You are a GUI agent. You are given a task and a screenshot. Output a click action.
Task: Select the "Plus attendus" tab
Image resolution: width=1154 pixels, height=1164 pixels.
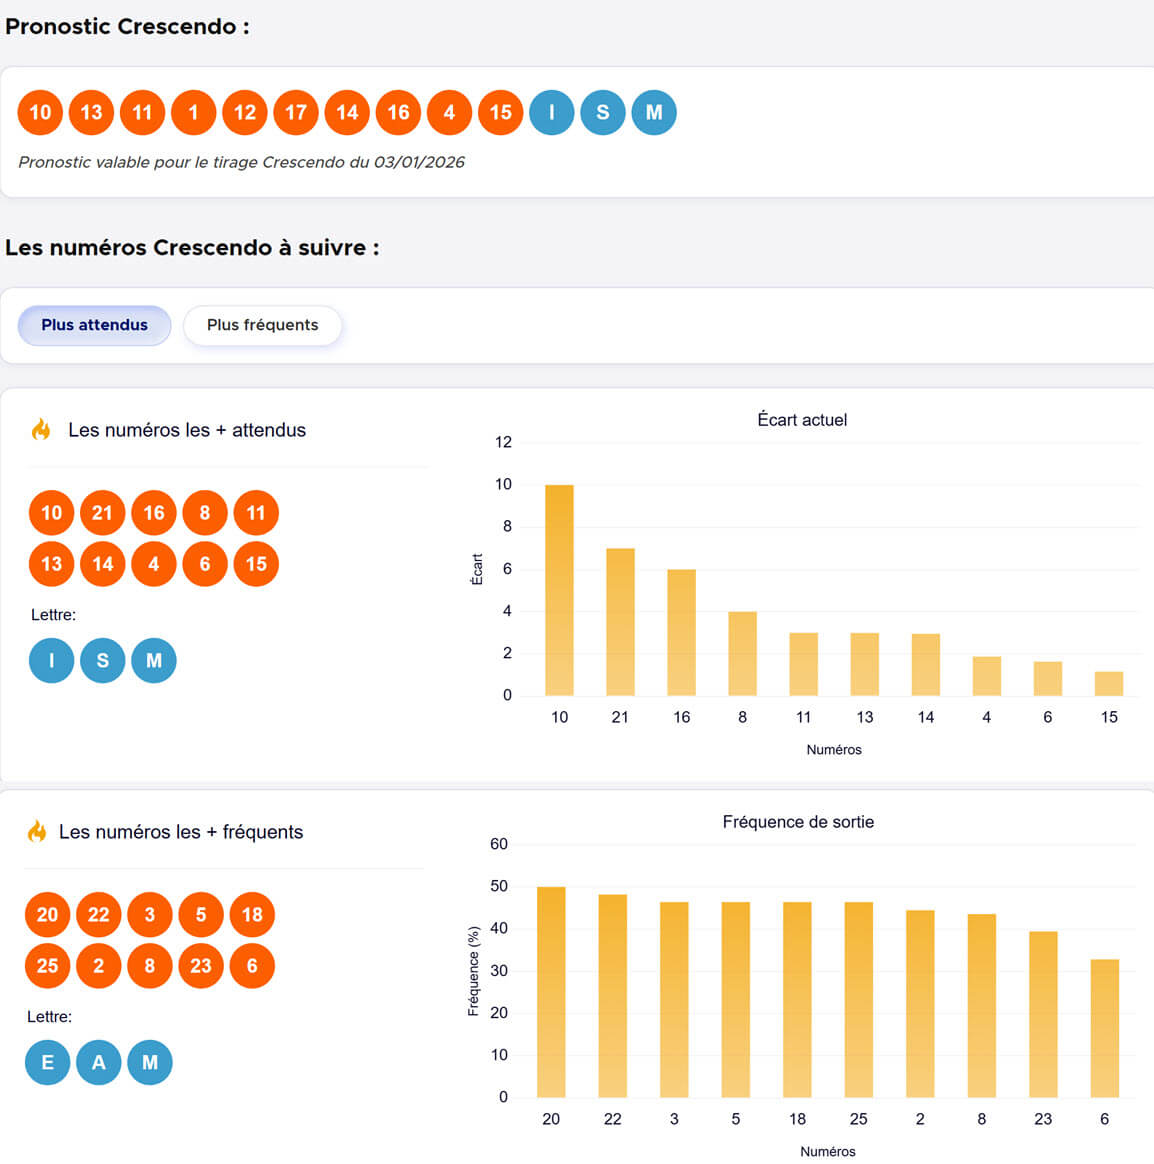point(94,325)
